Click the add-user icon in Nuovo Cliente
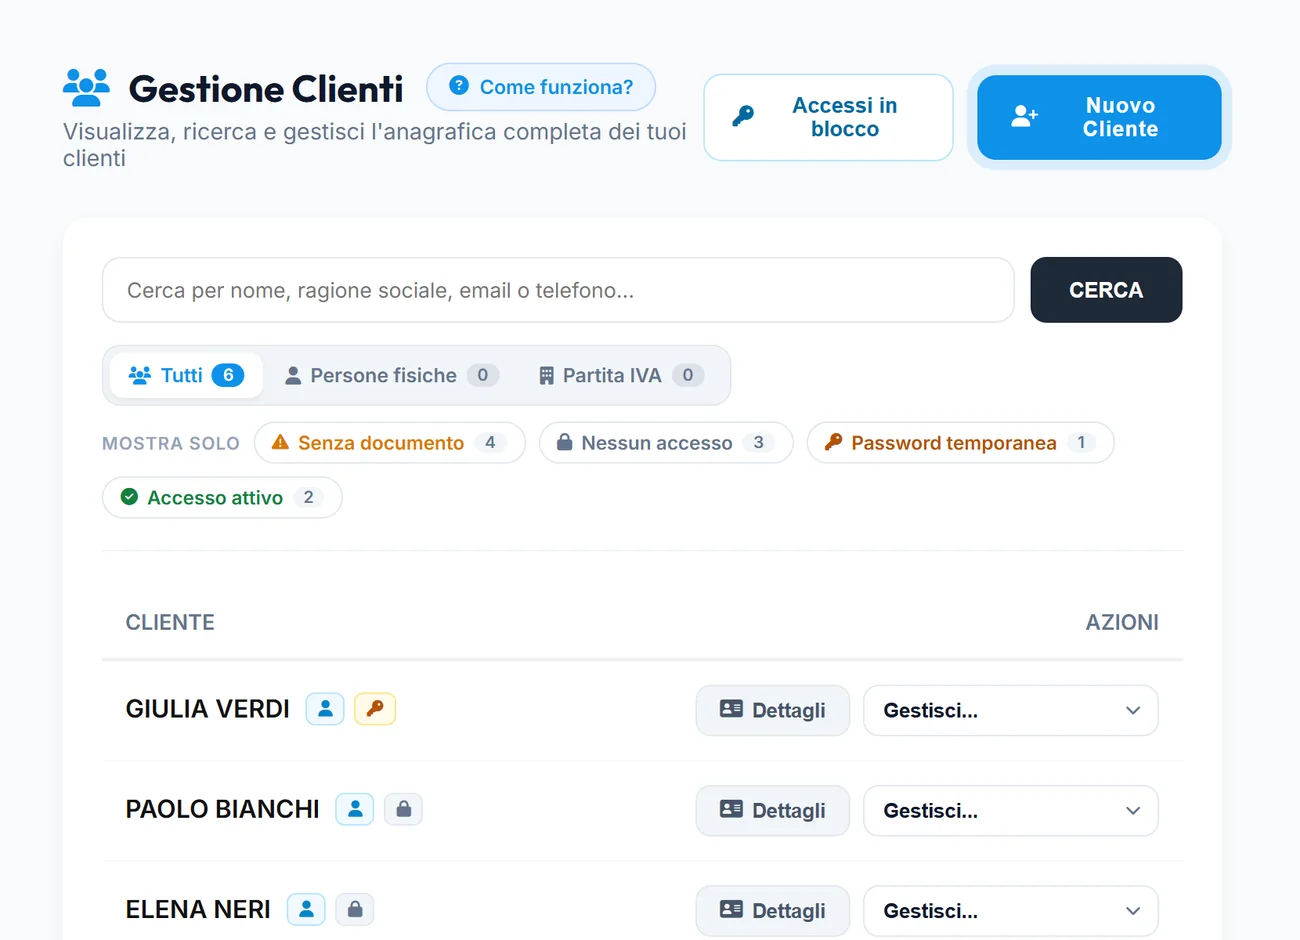The image size is (1300, 940). 1024,117
